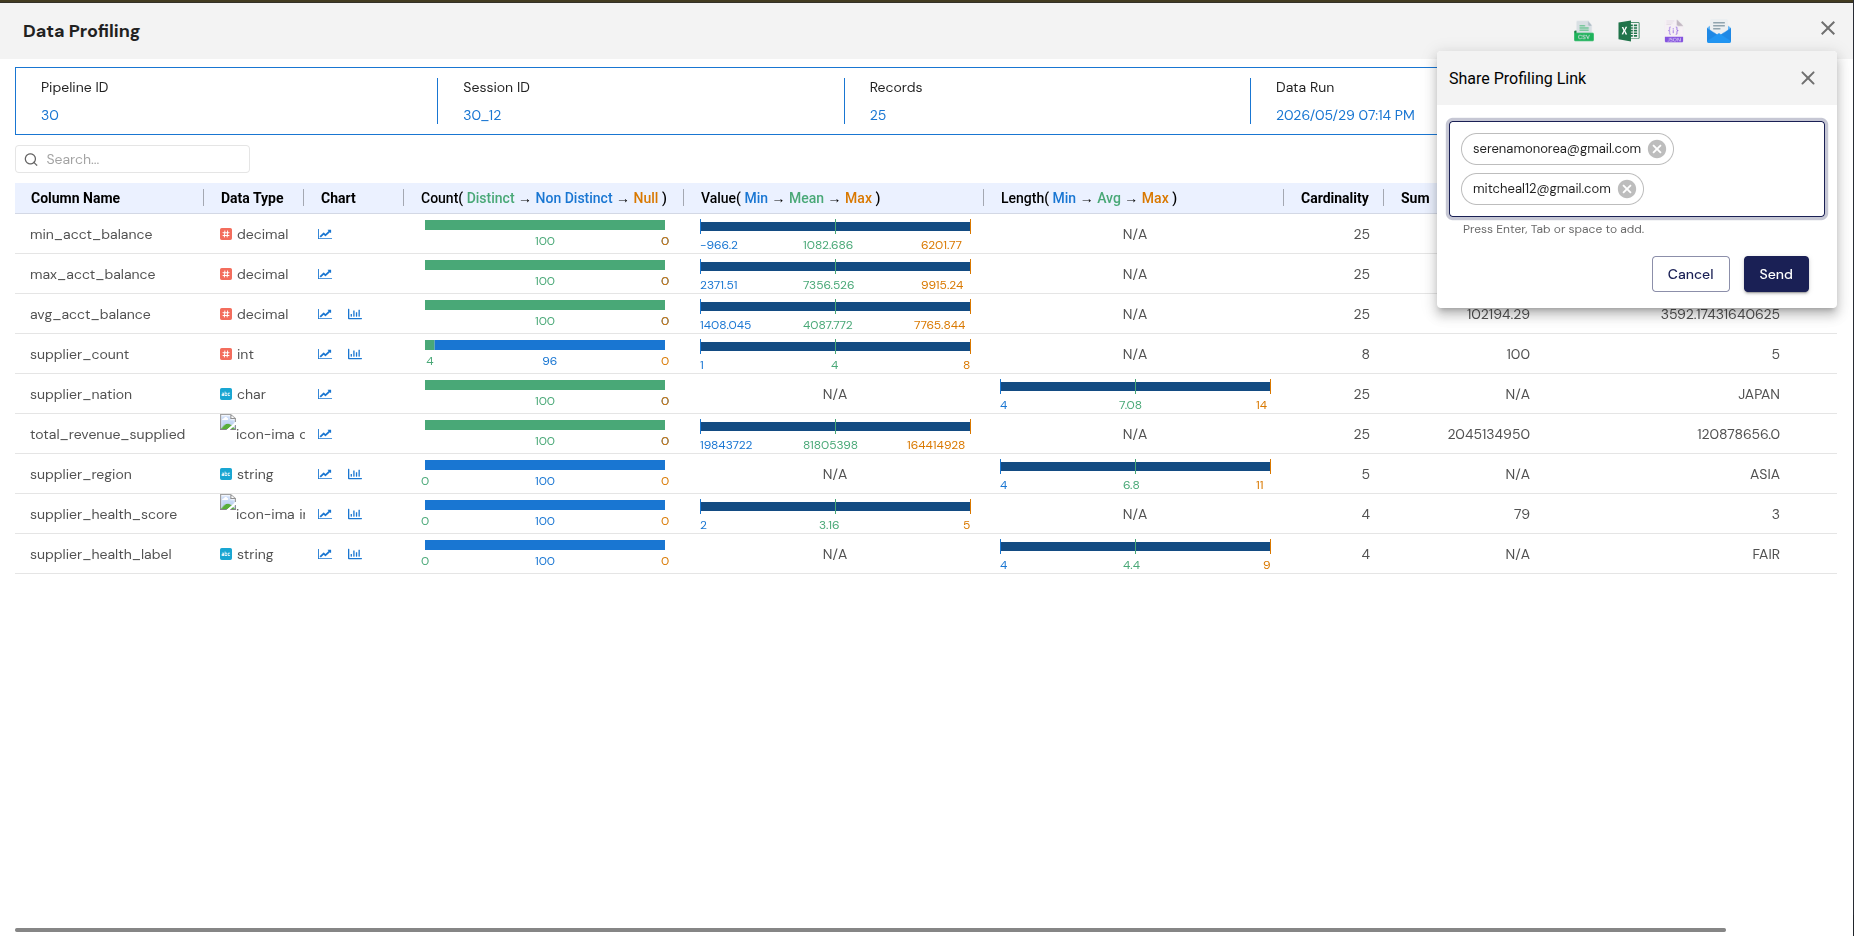Click Session ID value 30_12
1854x936 pixels.
coord(482,115)
